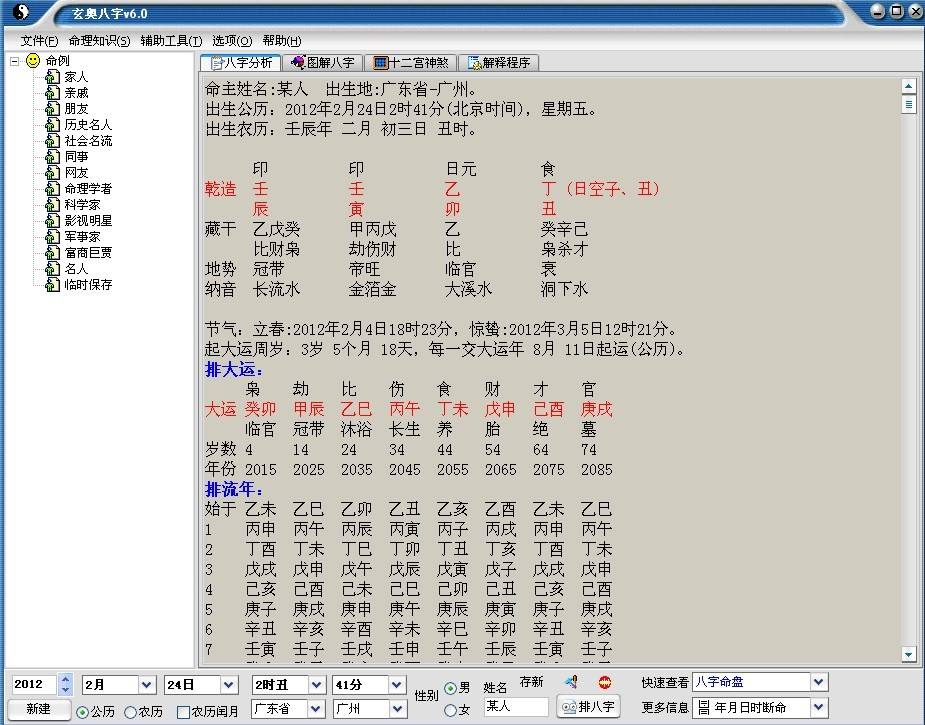Collapse the 命例 tree root node
The image size is (925, 725).
15,61
